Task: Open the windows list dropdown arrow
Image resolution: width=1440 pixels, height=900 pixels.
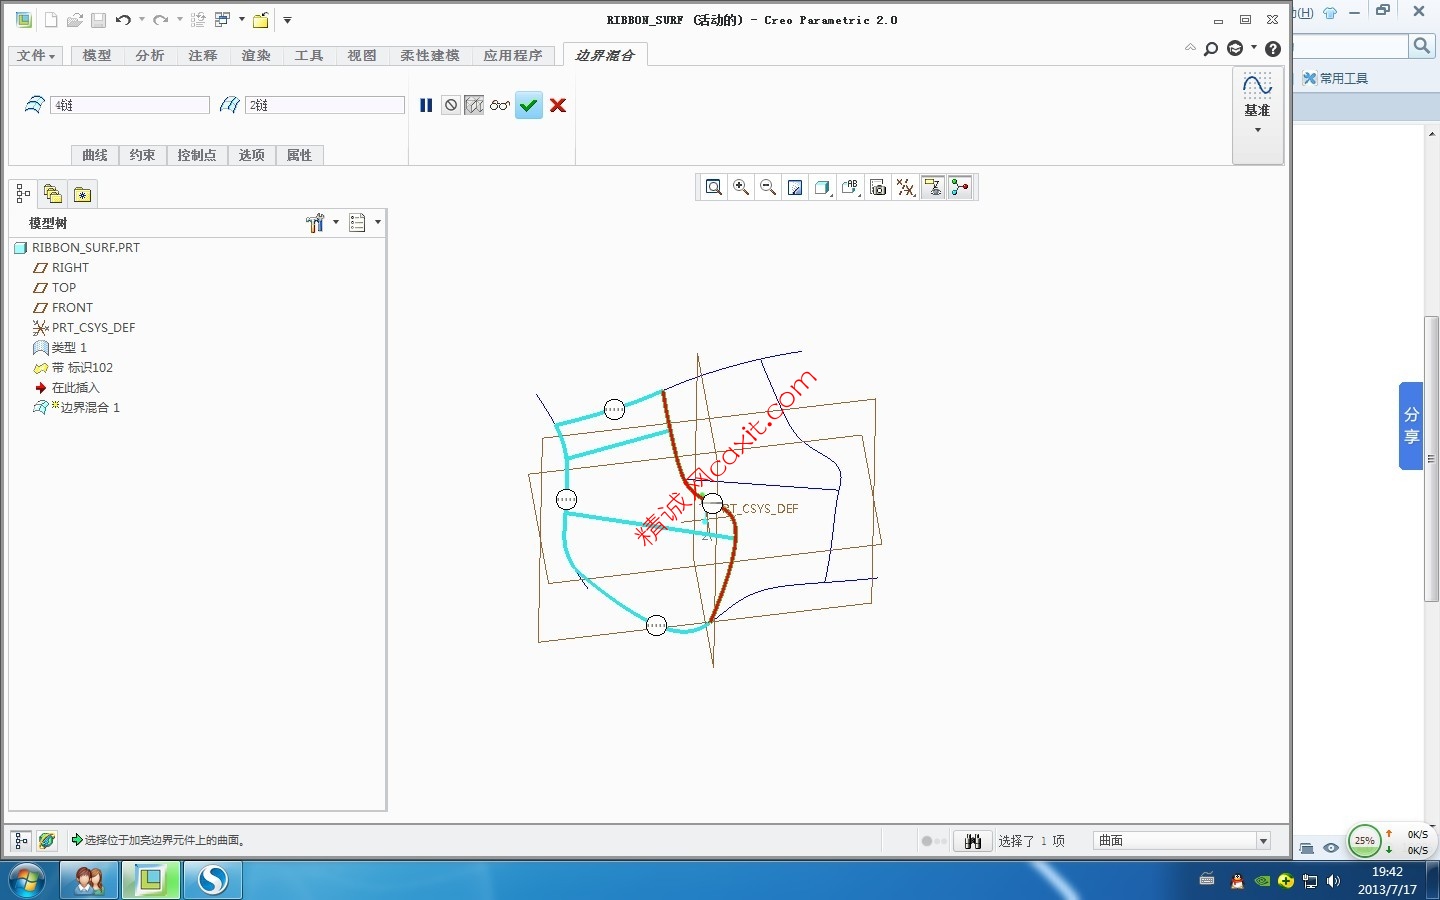Action: (x=241, y=20)
